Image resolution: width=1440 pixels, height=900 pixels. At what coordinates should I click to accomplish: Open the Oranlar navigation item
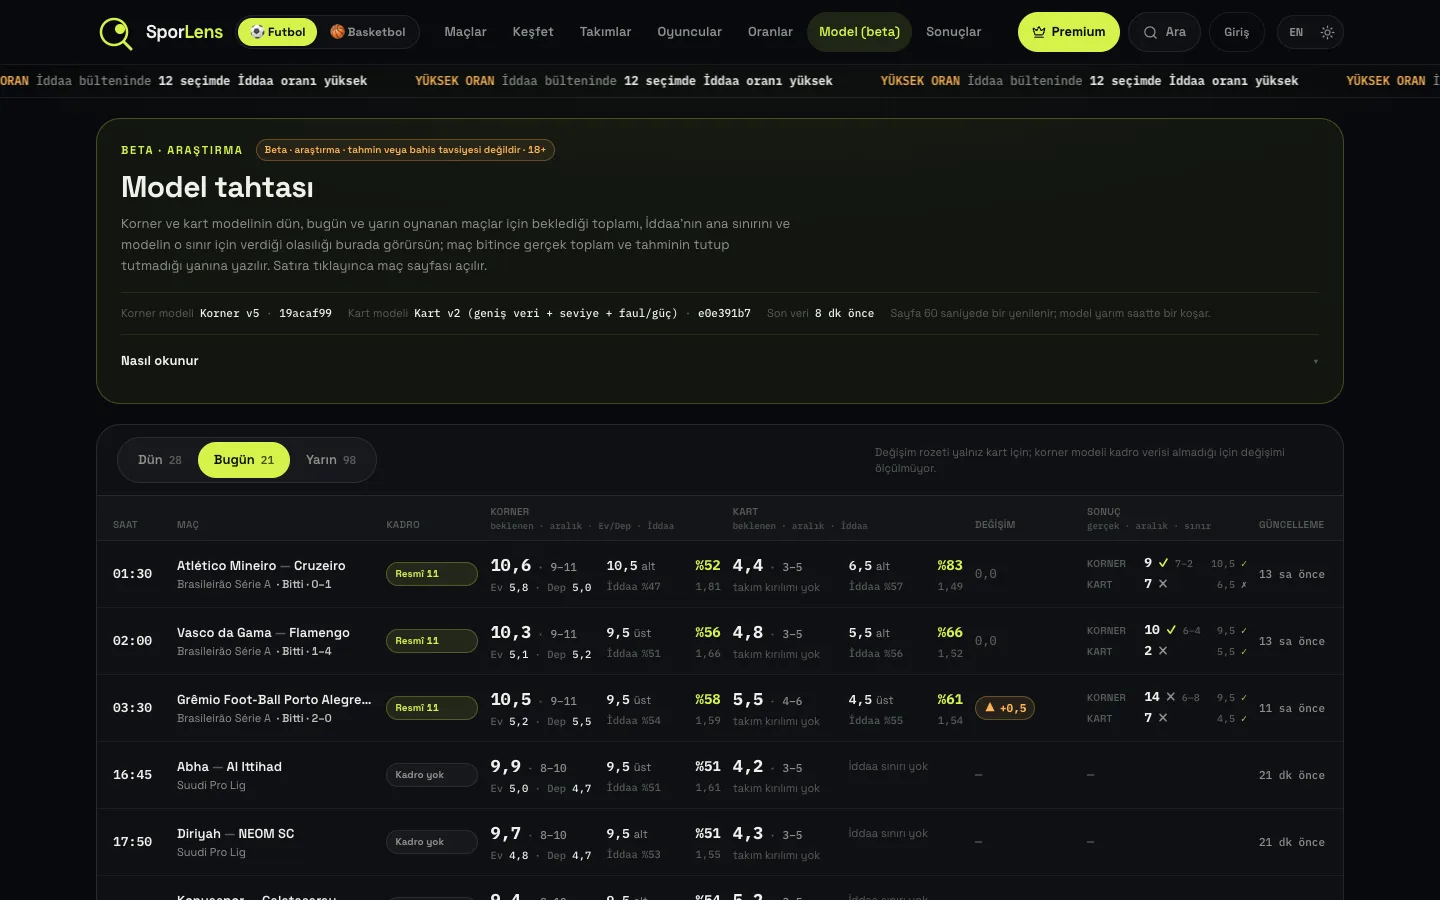point(770,32)
